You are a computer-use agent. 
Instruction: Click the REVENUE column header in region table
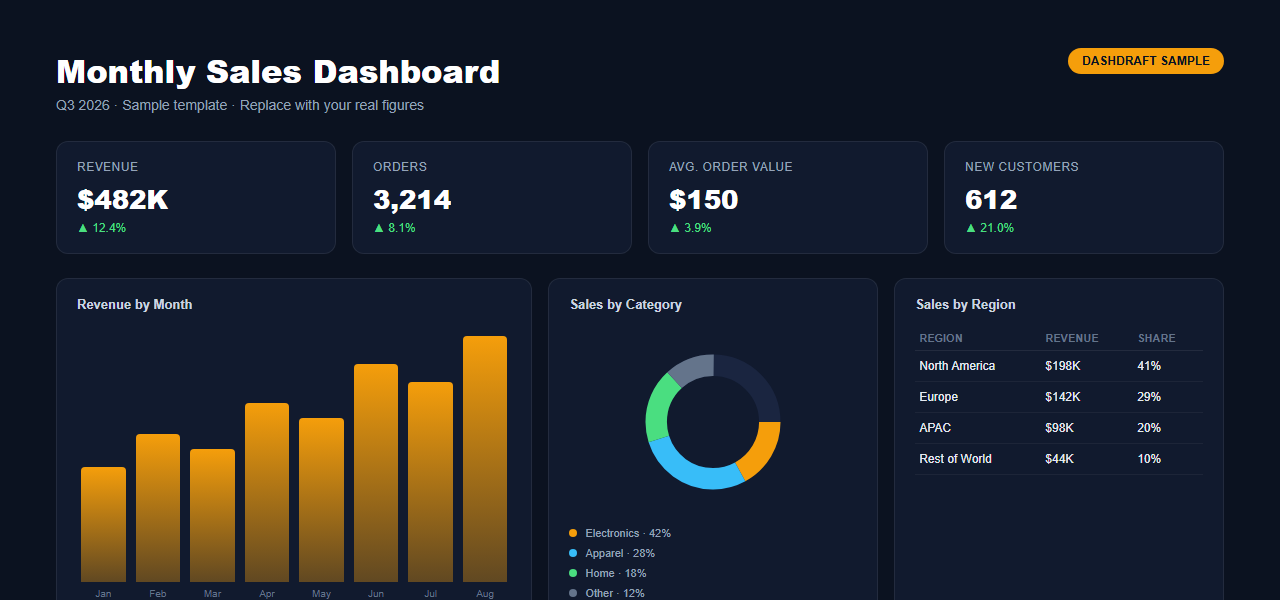pyautogui.click(x=1072, y=338)
